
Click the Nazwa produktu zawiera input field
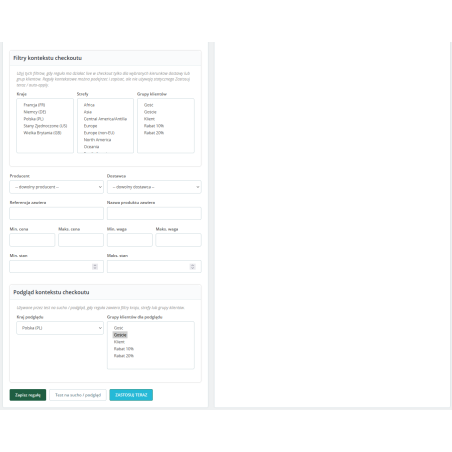click(154, 213)
